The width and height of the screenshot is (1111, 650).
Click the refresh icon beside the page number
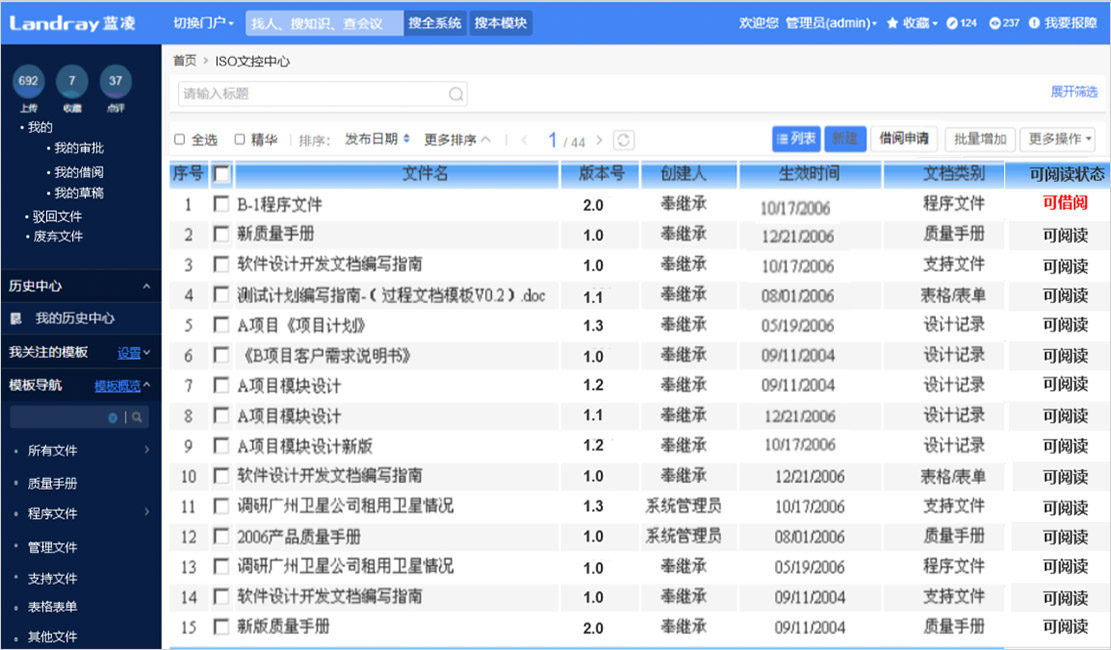(x=623, y=141)
